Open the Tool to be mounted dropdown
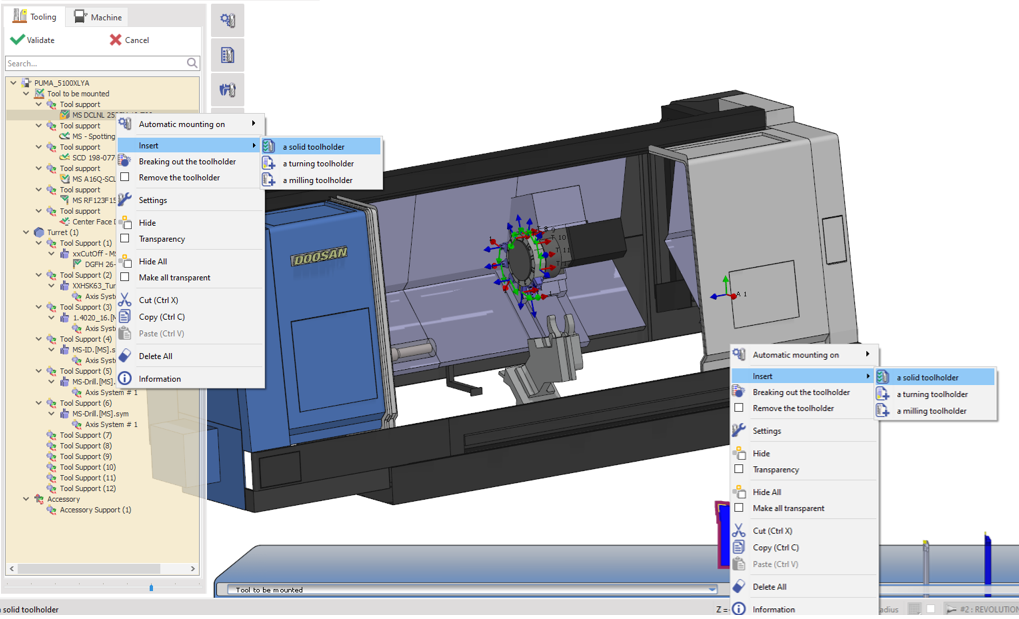The height and width of the screenshot is (619, 1019). pyautogui.click(x=712, y=590)
